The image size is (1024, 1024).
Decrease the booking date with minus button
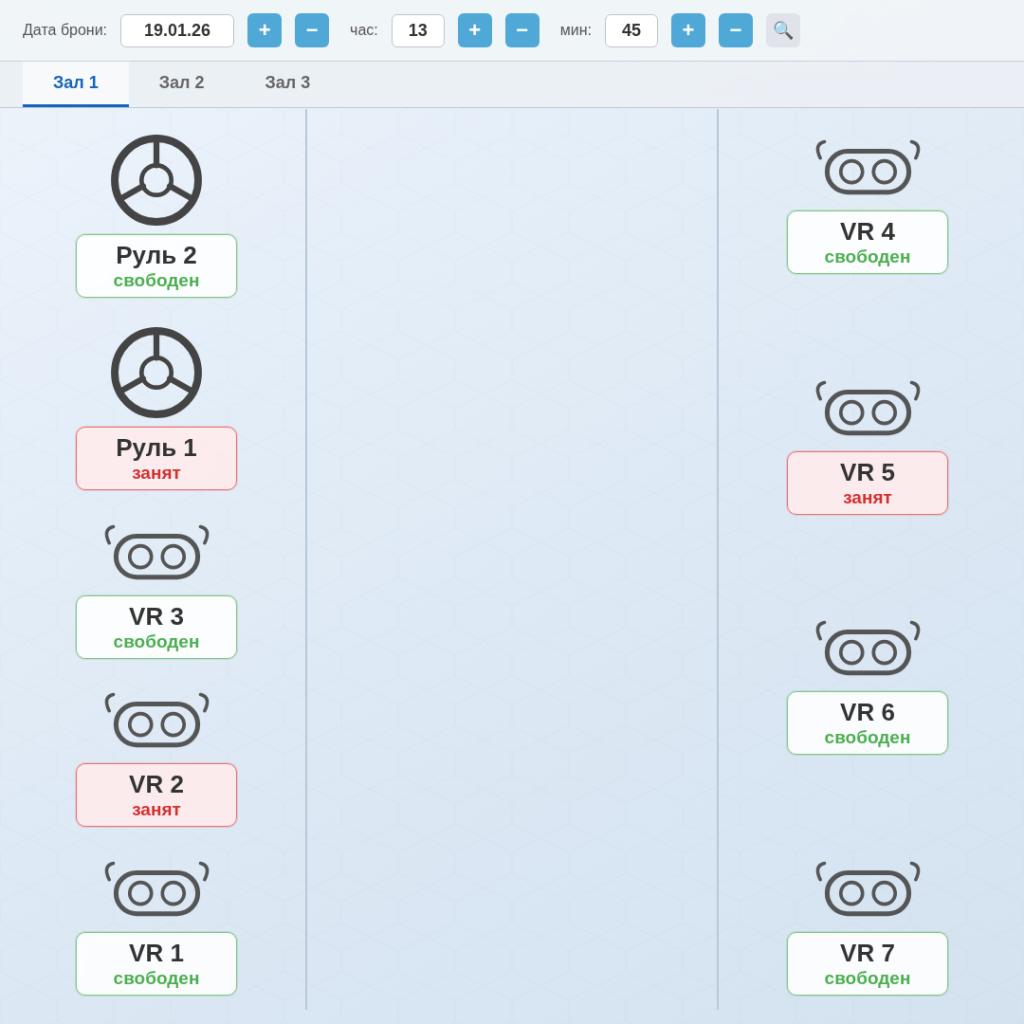tap(312, 30)
